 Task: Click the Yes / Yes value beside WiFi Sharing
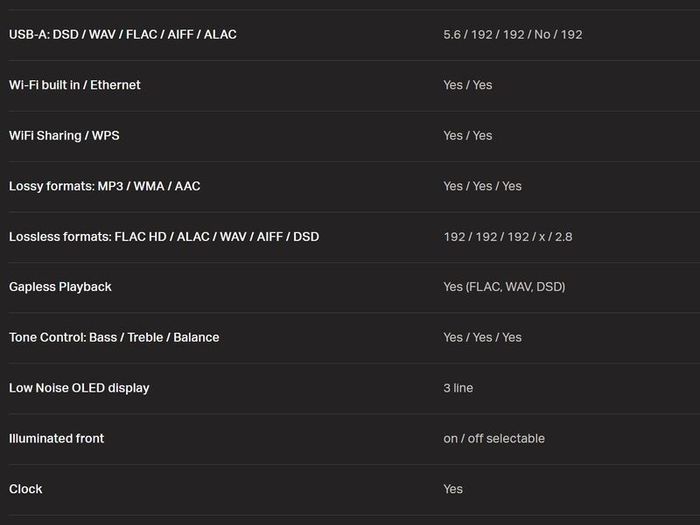[467, 135]
